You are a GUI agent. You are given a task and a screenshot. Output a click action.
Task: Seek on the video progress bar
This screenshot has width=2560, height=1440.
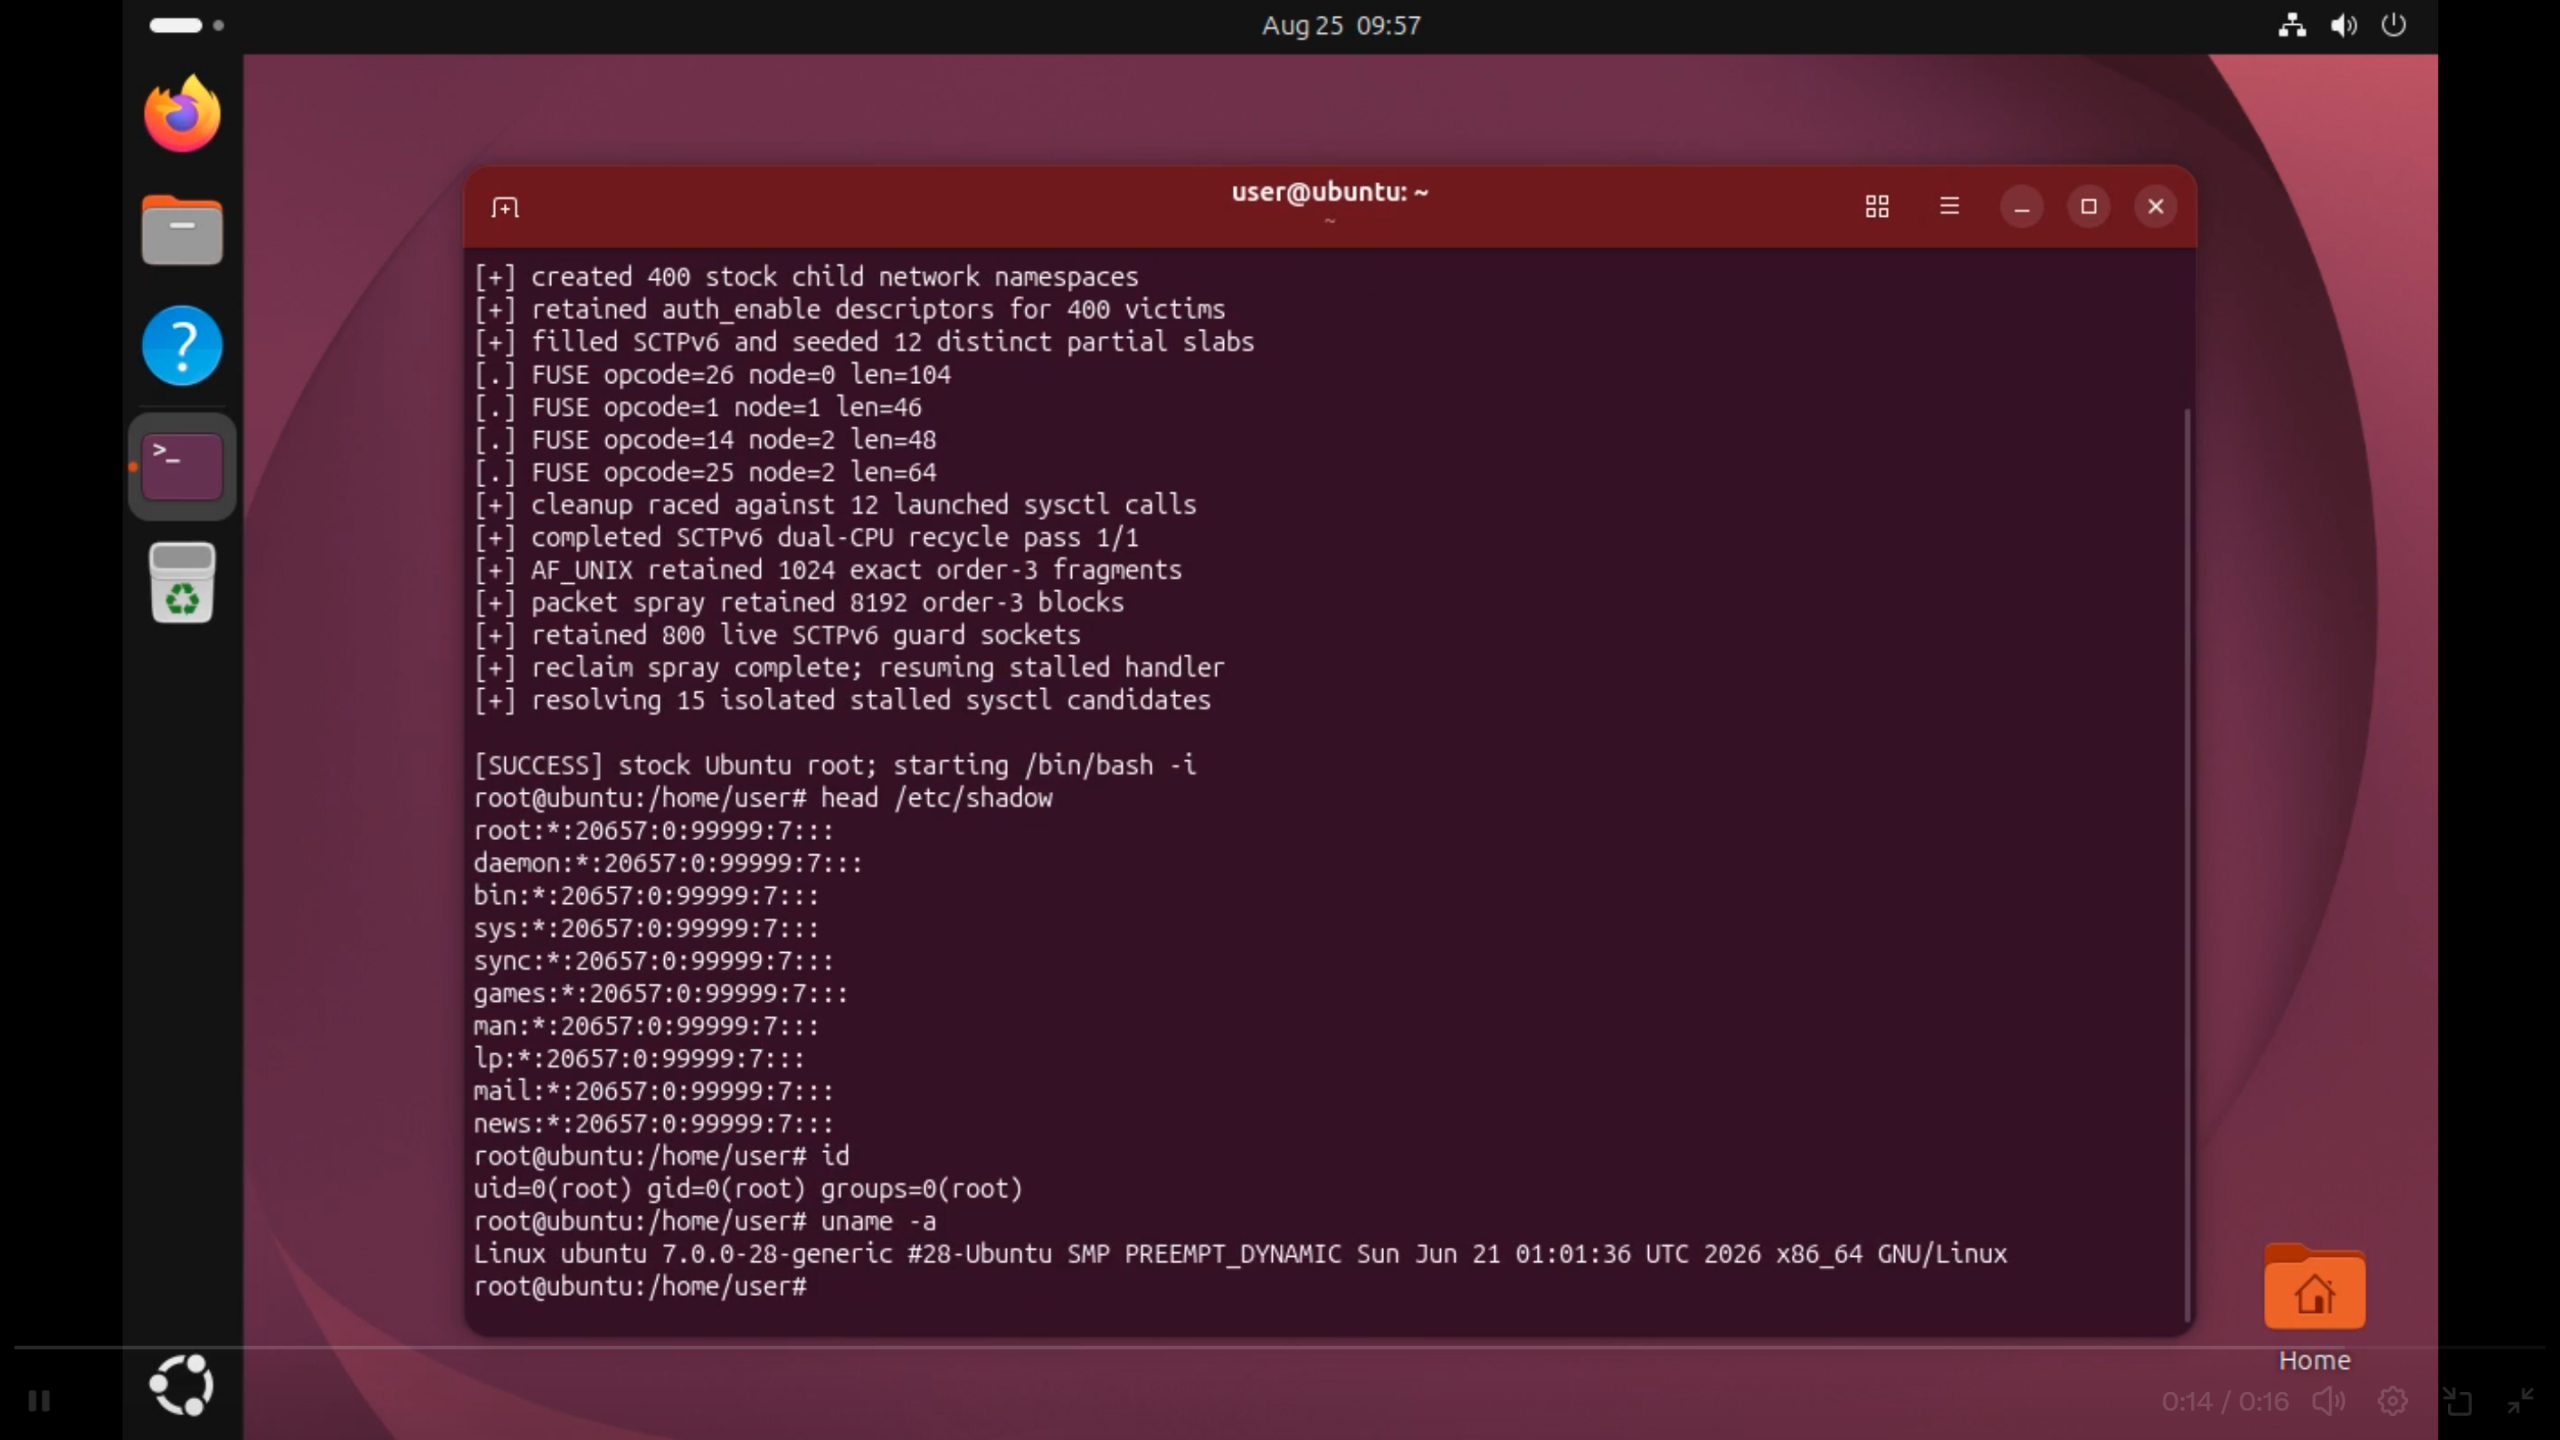point(1280,1348)
